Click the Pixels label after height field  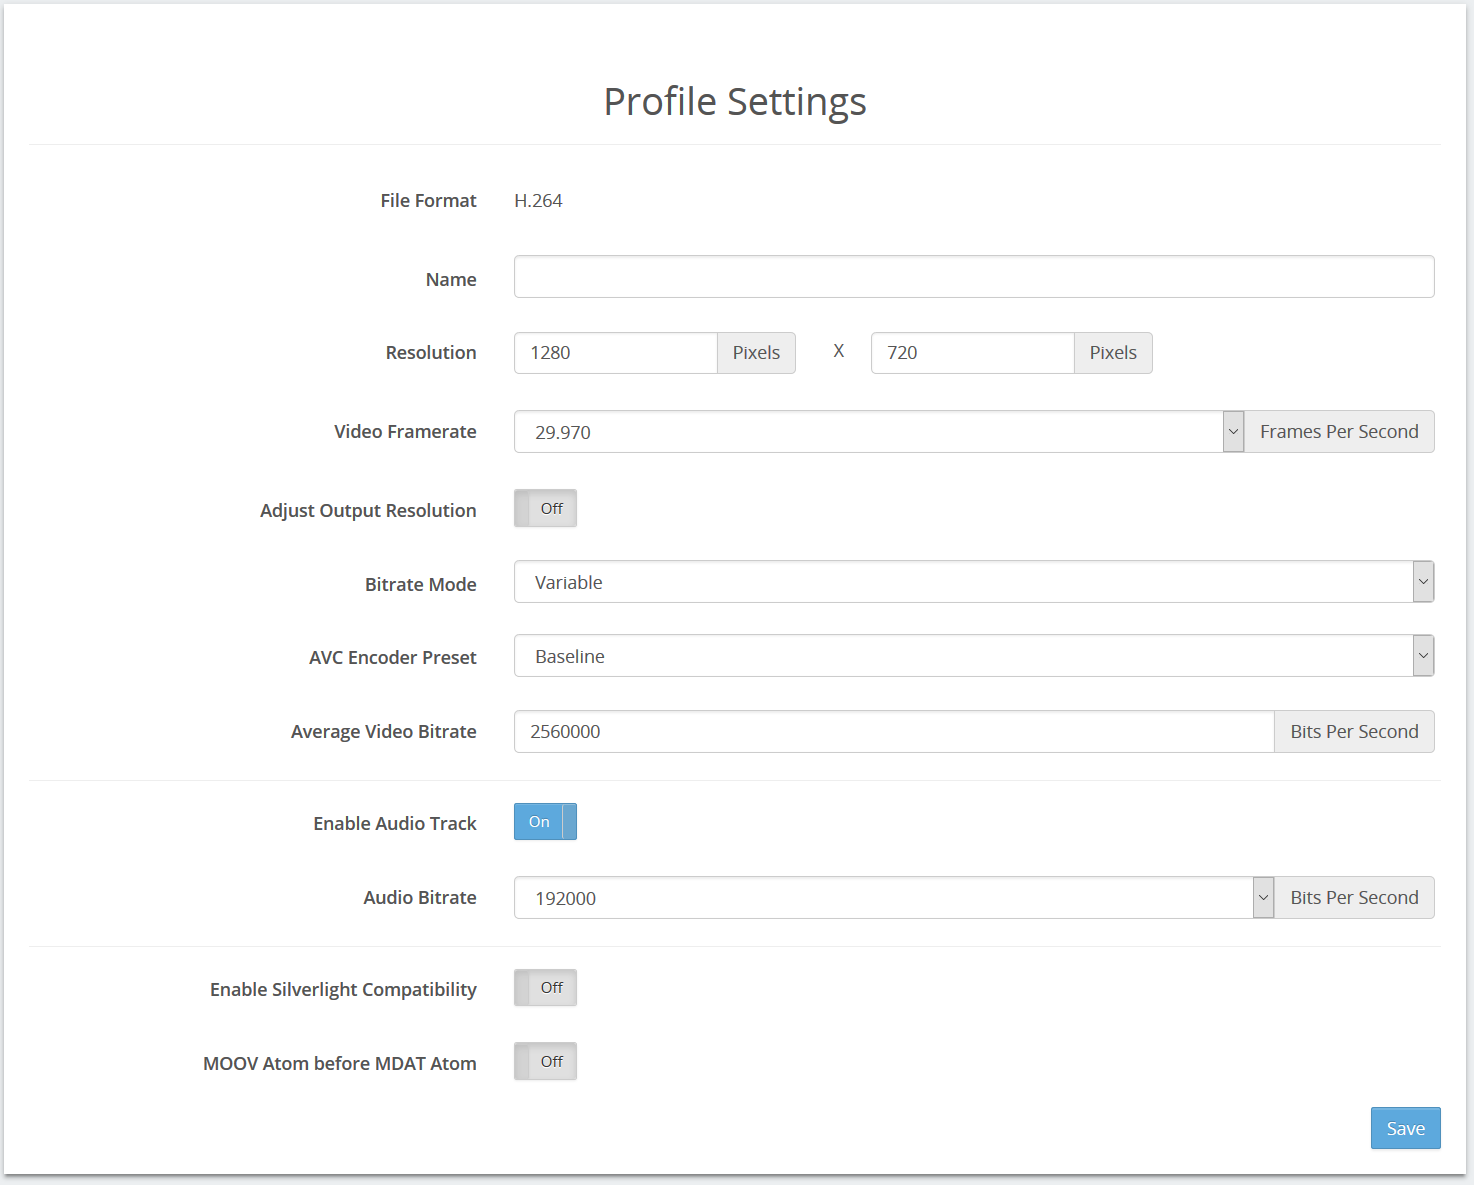click(1113, 353)
